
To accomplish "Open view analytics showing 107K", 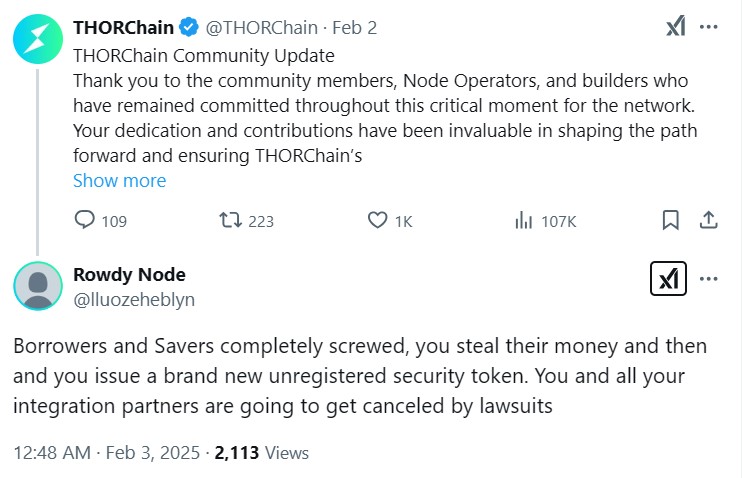I will tap(522, 220).
